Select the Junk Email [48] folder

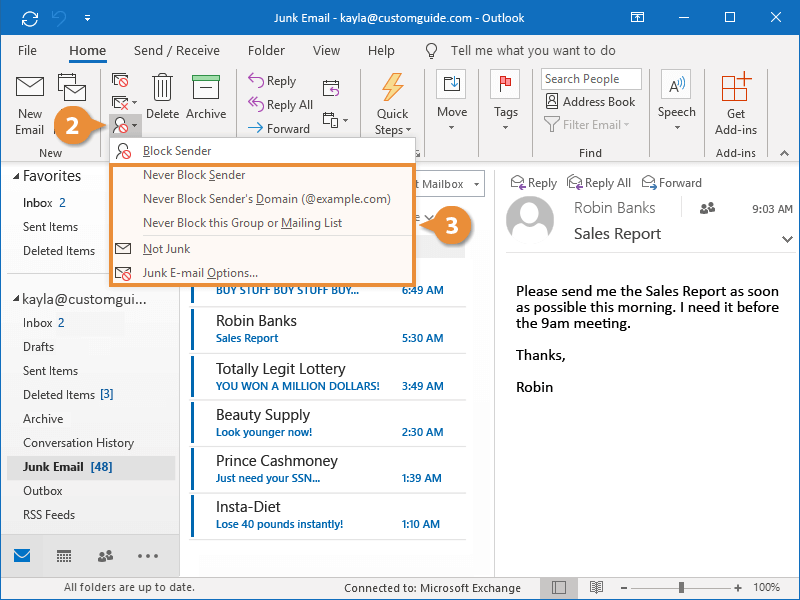[x=91, y=467]
